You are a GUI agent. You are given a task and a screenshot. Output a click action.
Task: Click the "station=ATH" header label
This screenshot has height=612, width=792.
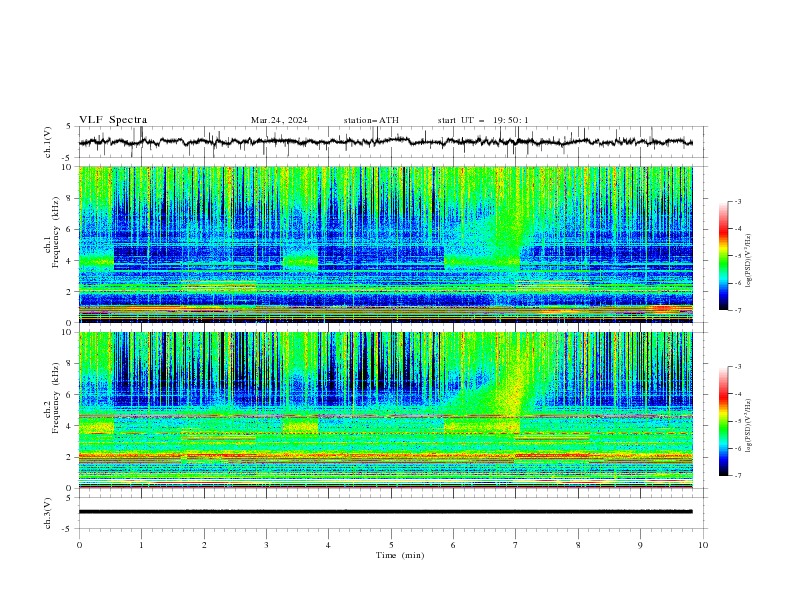(x=371, y=120)
